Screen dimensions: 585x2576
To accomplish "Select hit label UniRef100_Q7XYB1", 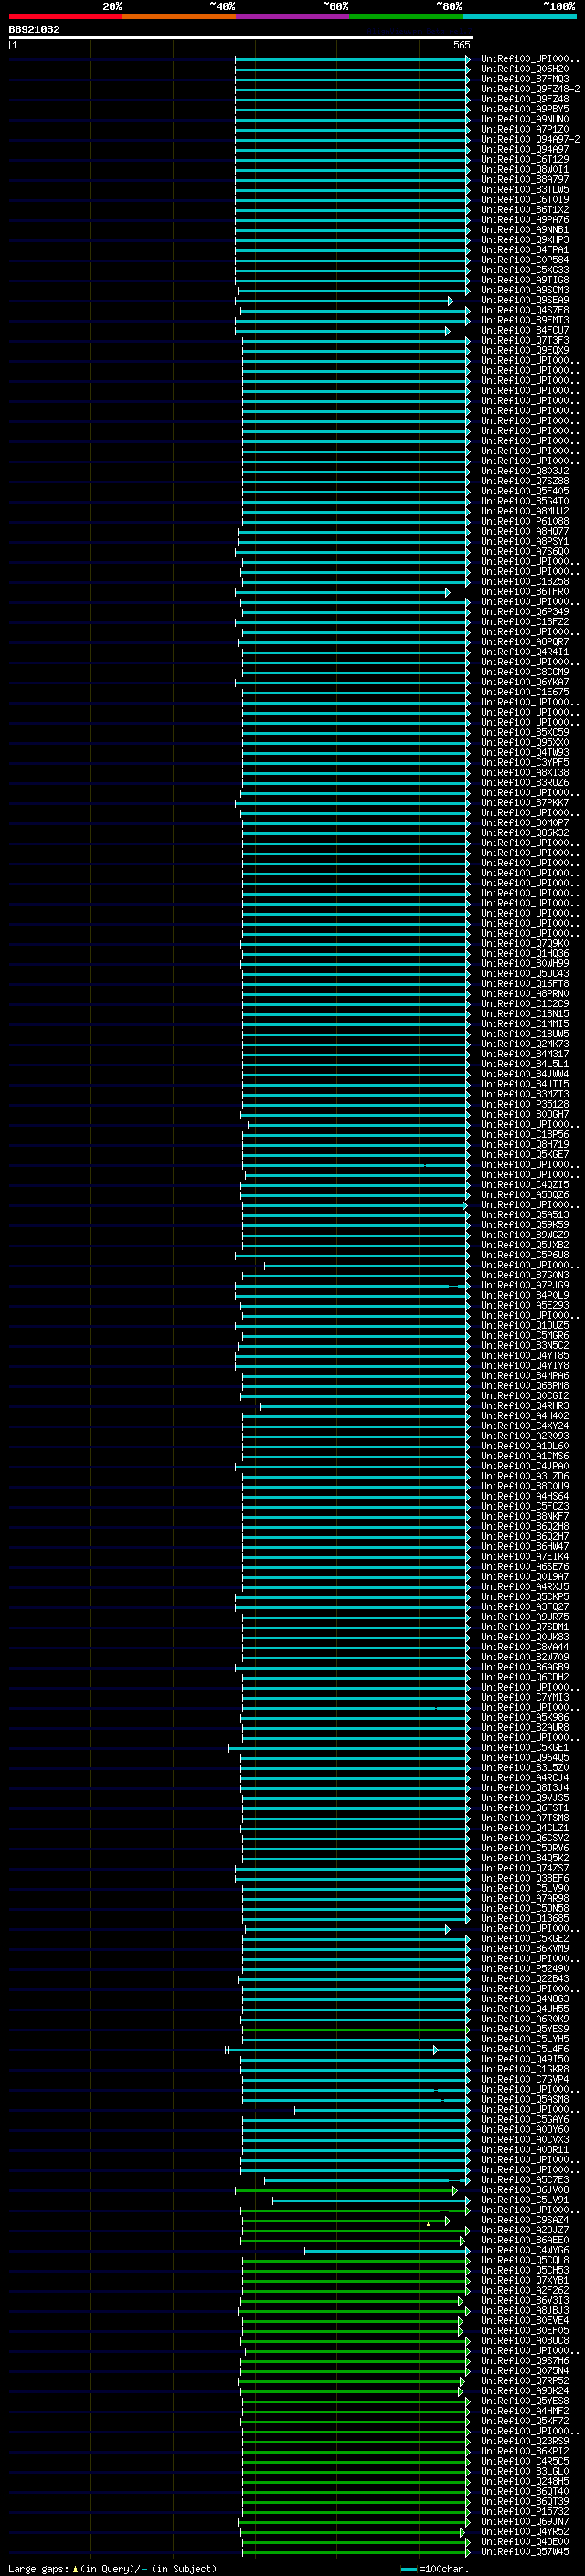I will tap(524, 2280).
